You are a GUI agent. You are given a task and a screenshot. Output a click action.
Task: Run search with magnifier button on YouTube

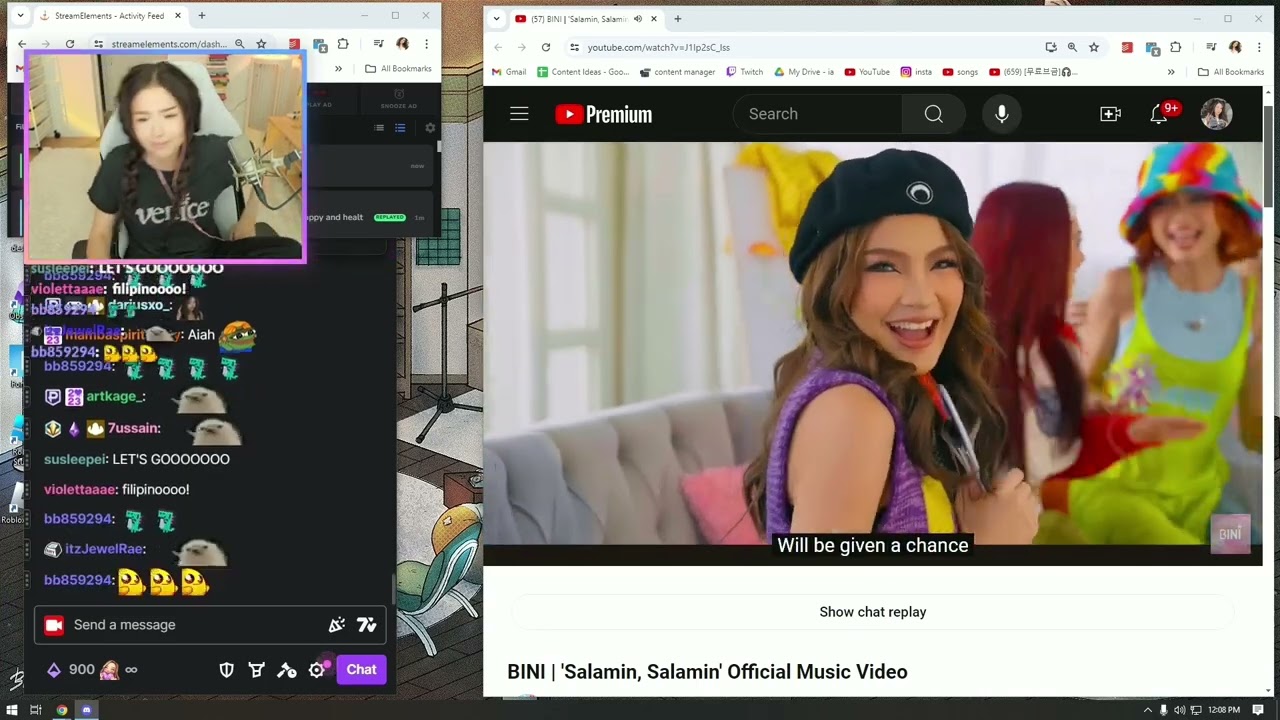pyautogui.click(x=933, y=114)
